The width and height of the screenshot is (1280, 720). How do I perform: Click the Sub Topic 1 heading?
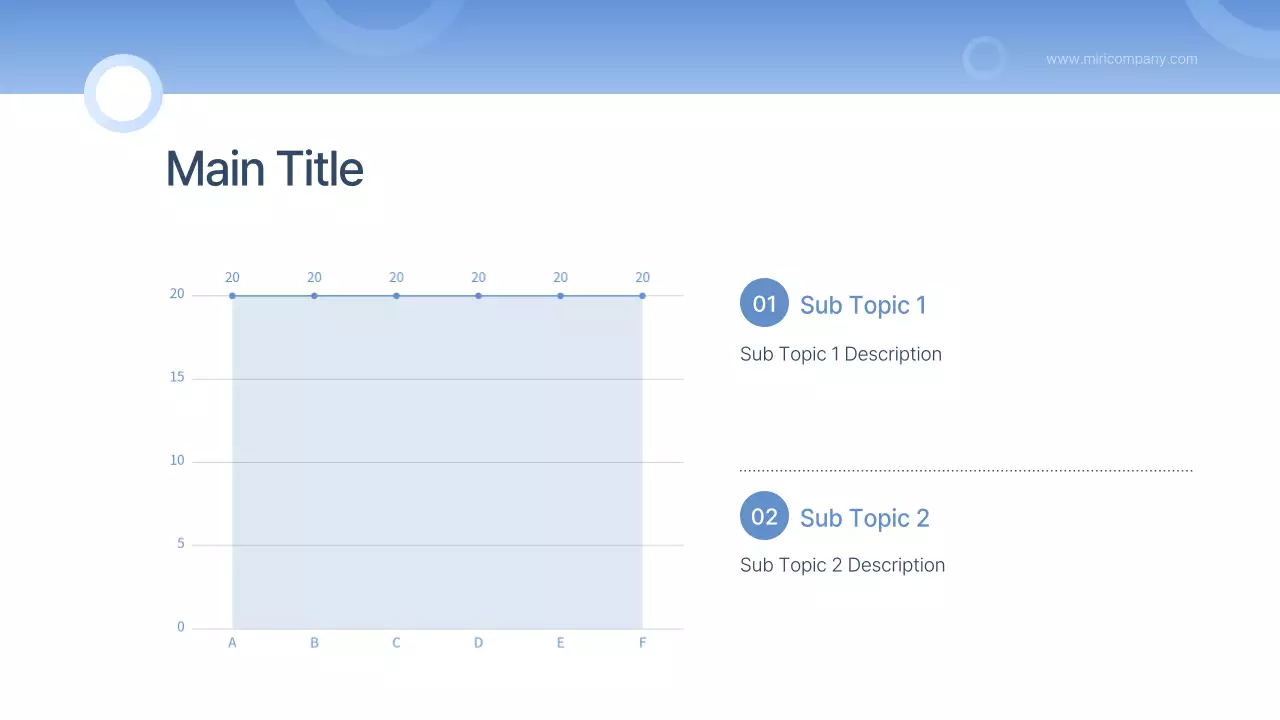click(x=863, y=305)
